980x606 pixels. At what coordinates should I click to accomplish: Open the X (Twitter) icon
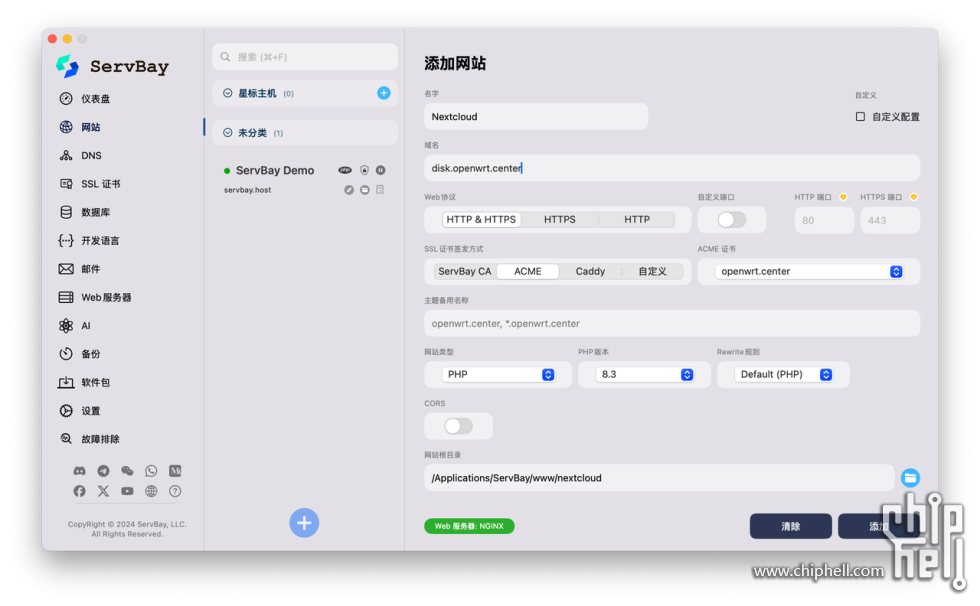click(x=103, y=491)
